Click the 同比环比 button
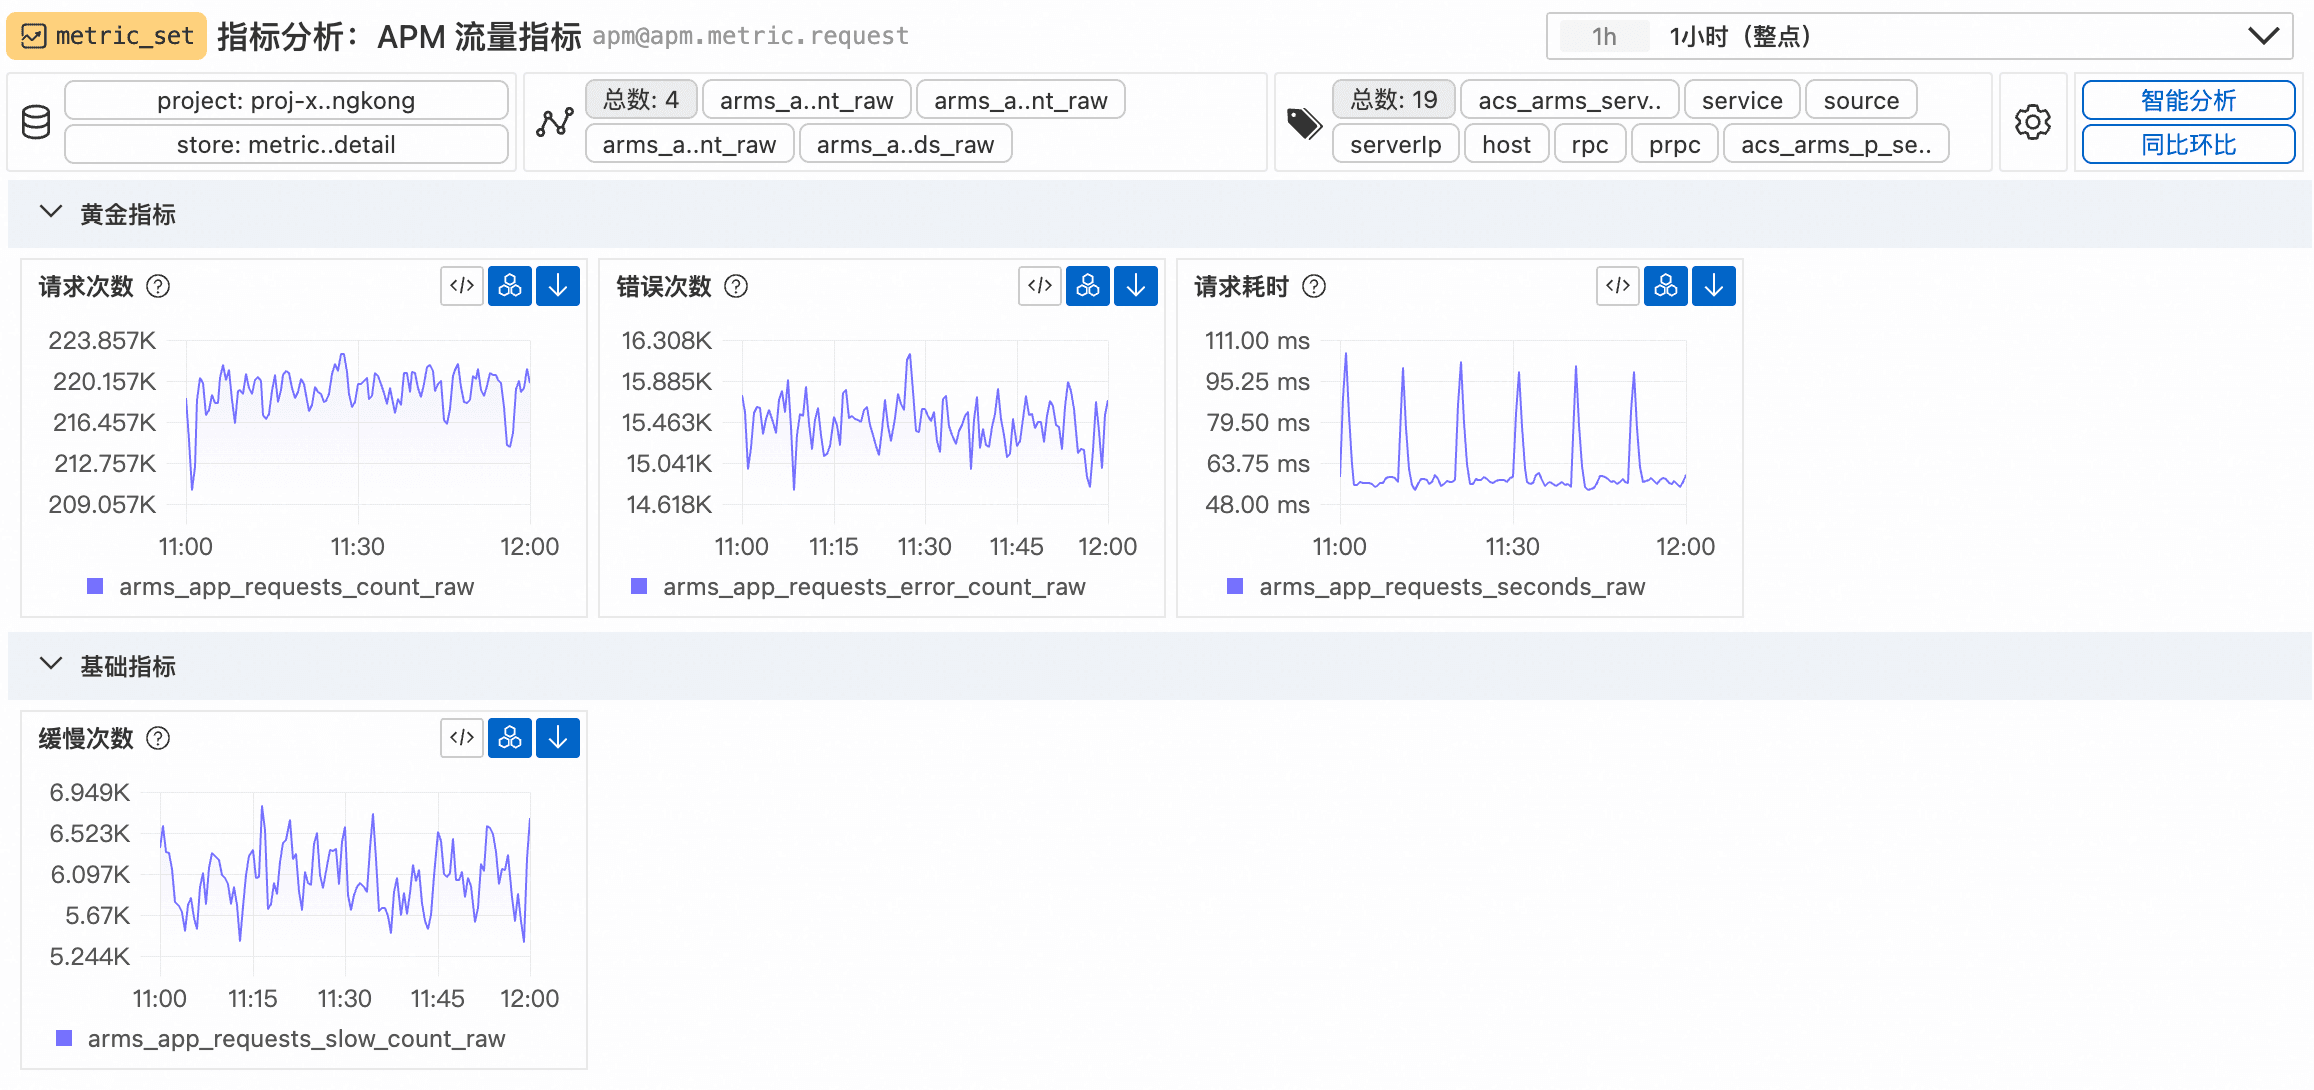 pos(2187,145)
